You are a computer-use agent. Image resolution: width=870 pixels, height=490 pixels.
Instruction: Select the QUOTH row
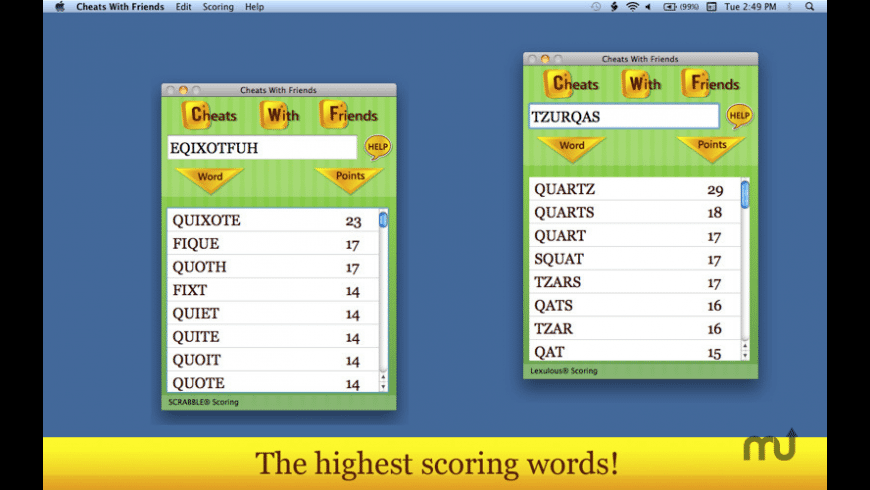pos(273,267)
